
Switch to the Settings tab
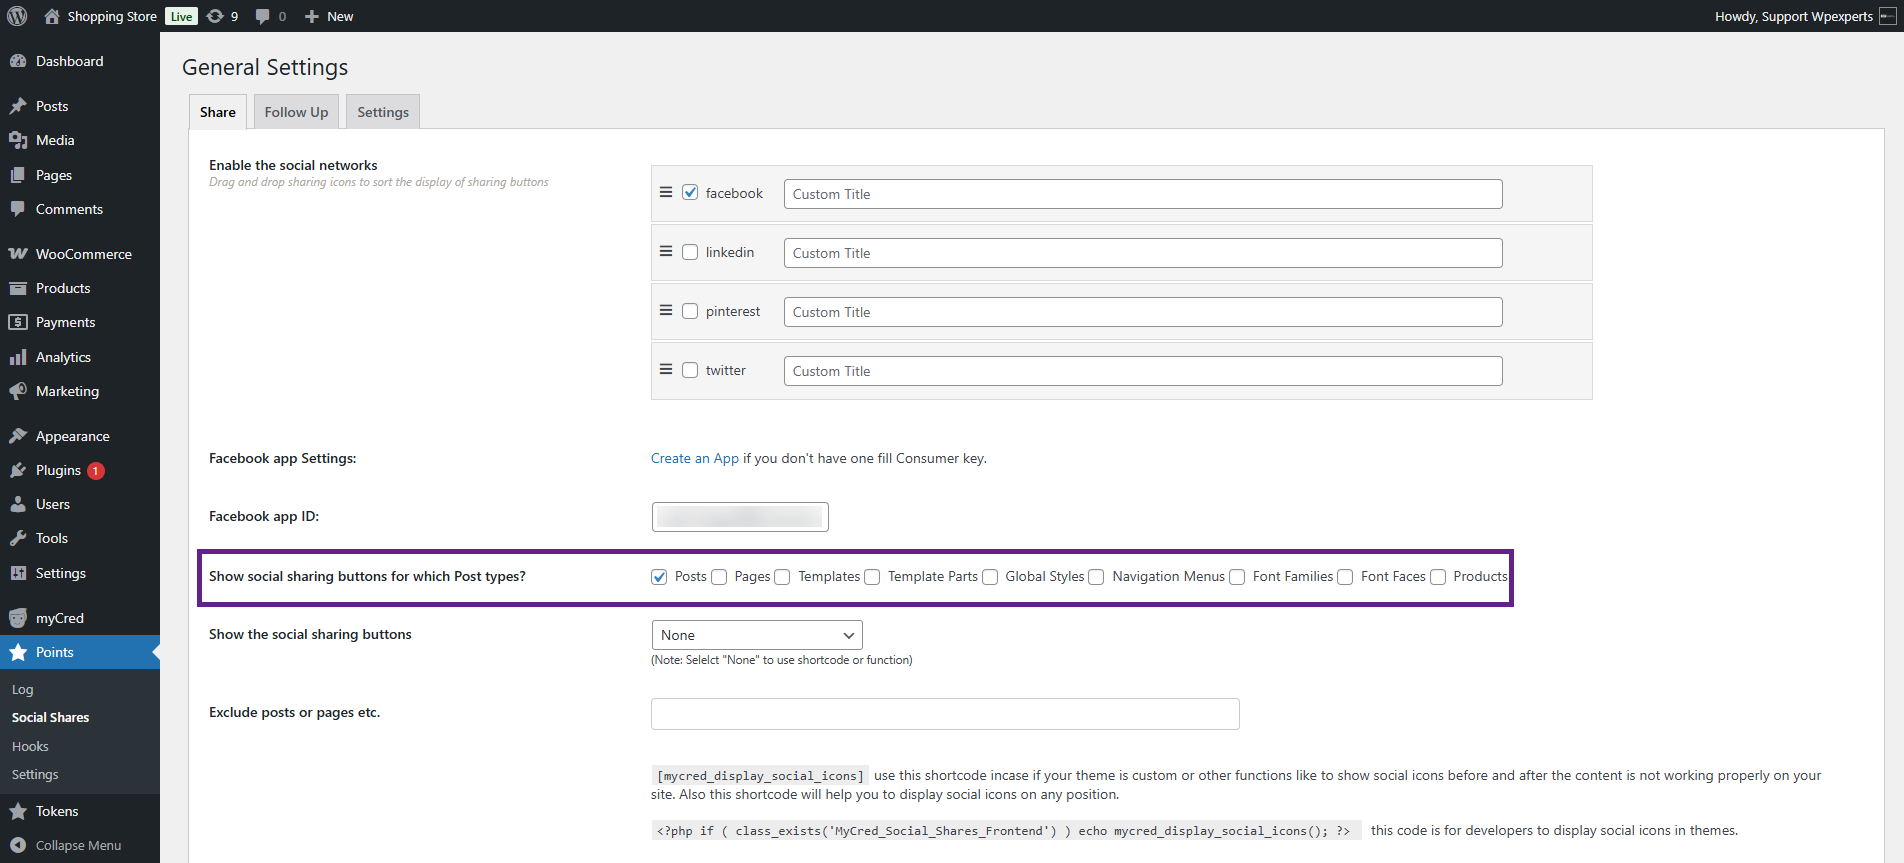click(383, 112)
